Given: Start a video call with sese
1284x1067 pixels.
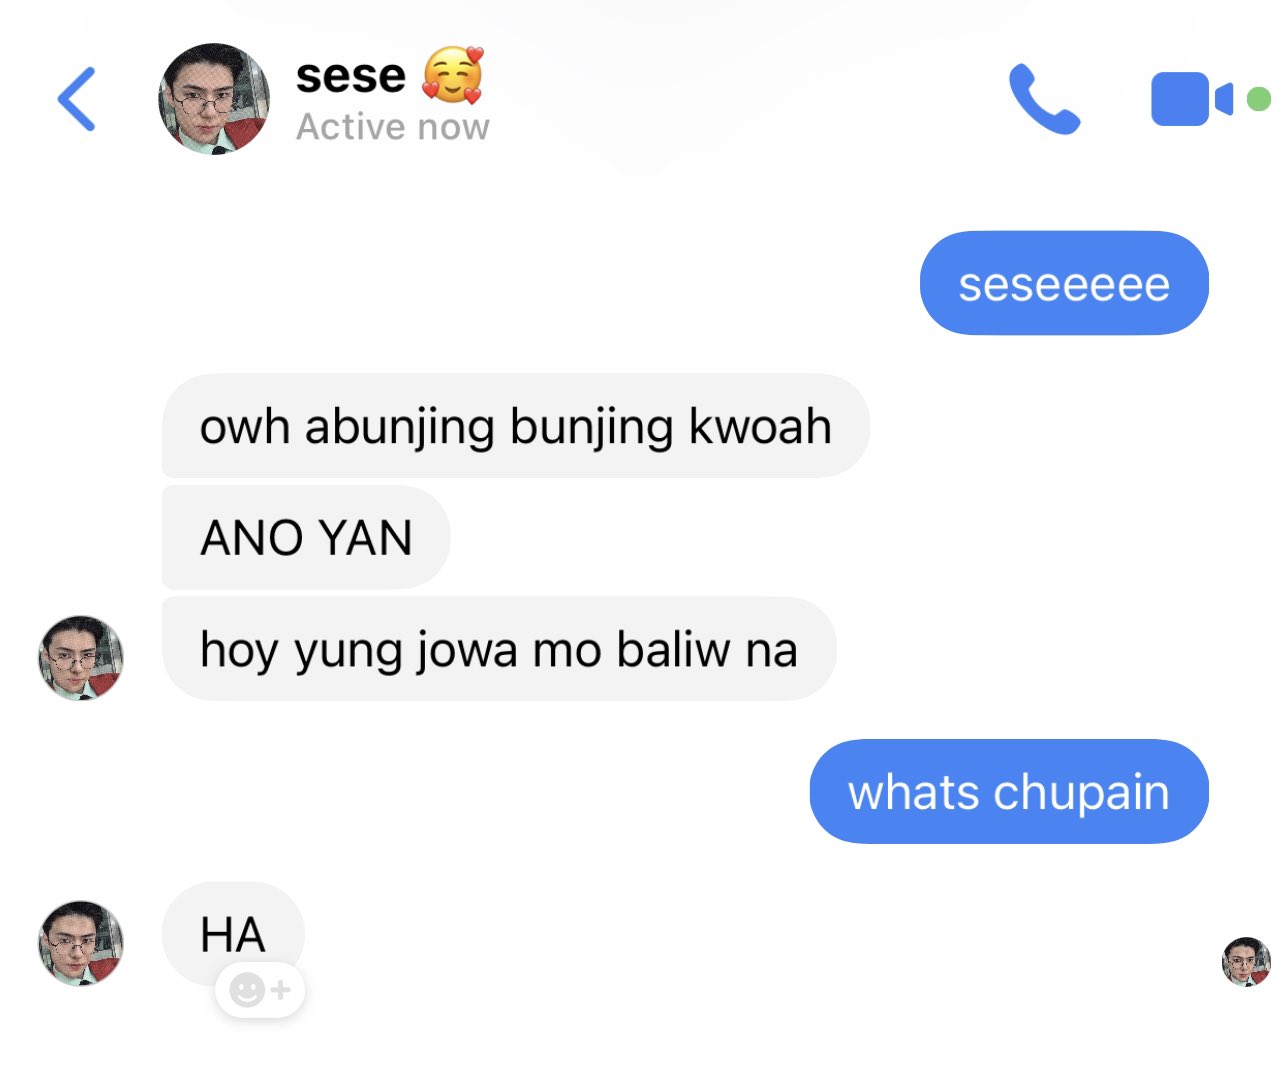Looking at the screenshot, I should [x=1191, y=99].
